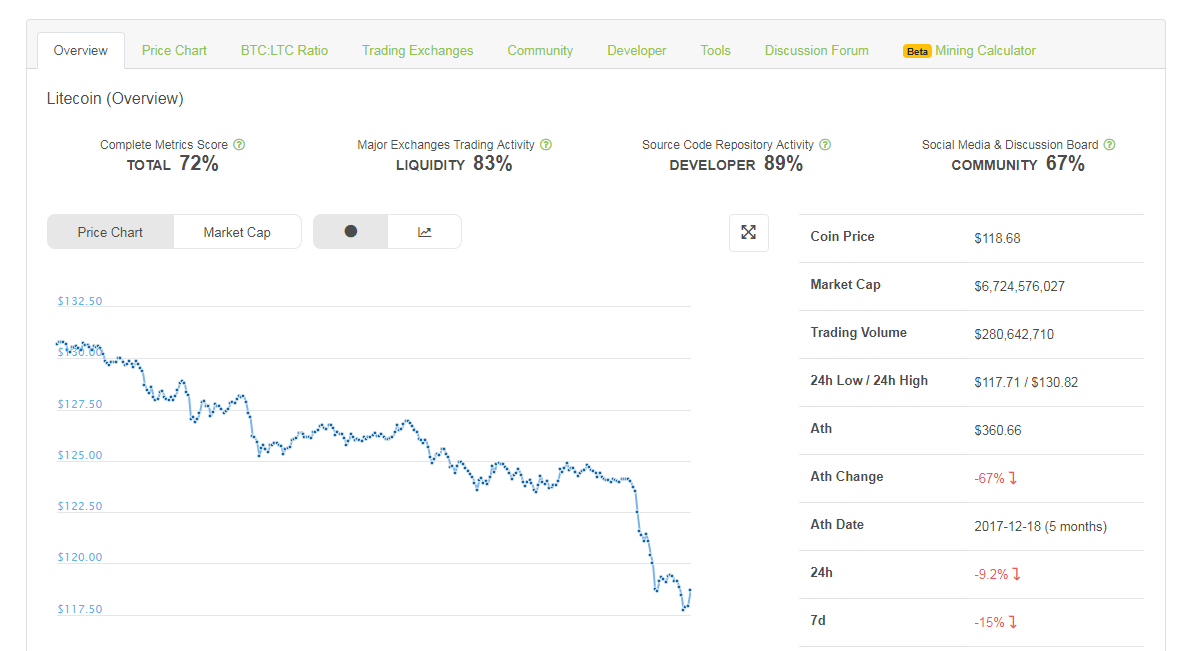1196x651 pixels.
Task: Click the Beta badge icon
Action: [917, 51]
